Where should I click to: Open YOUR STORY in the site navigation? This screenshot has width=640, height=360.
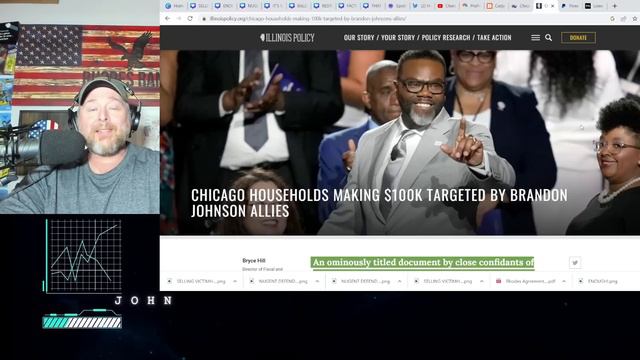[398, 38]
